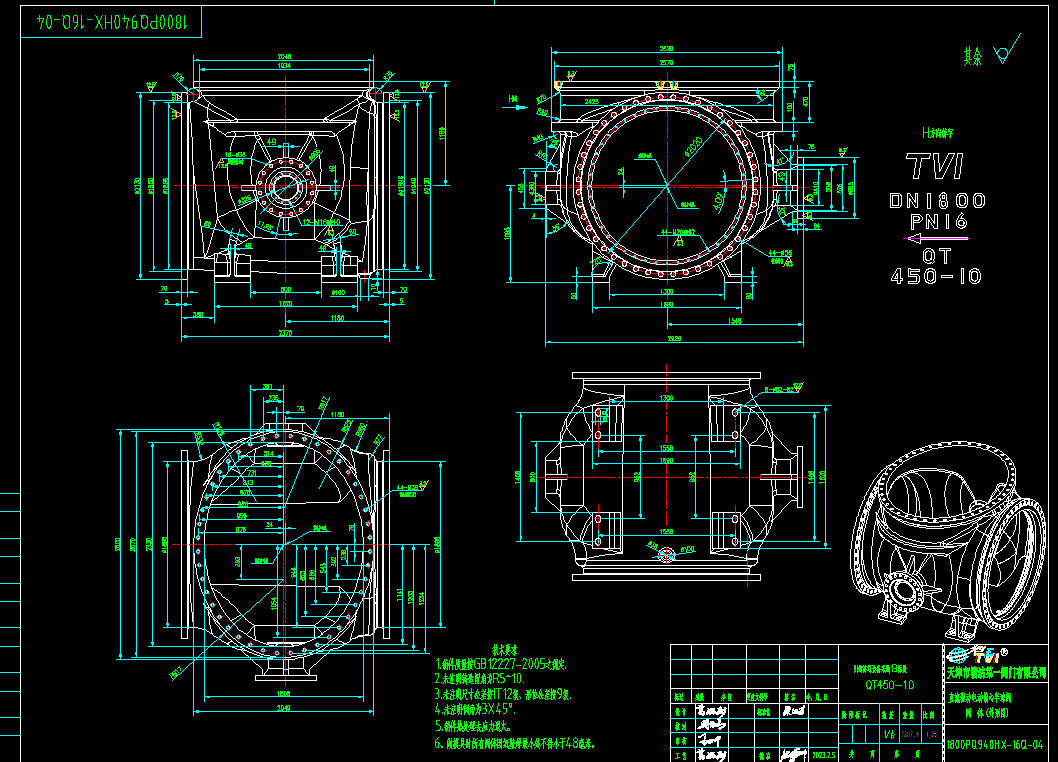Screen dimensions: 1058x762
Task: Select the QT 450-10 casting mark text
Action: 937,267
